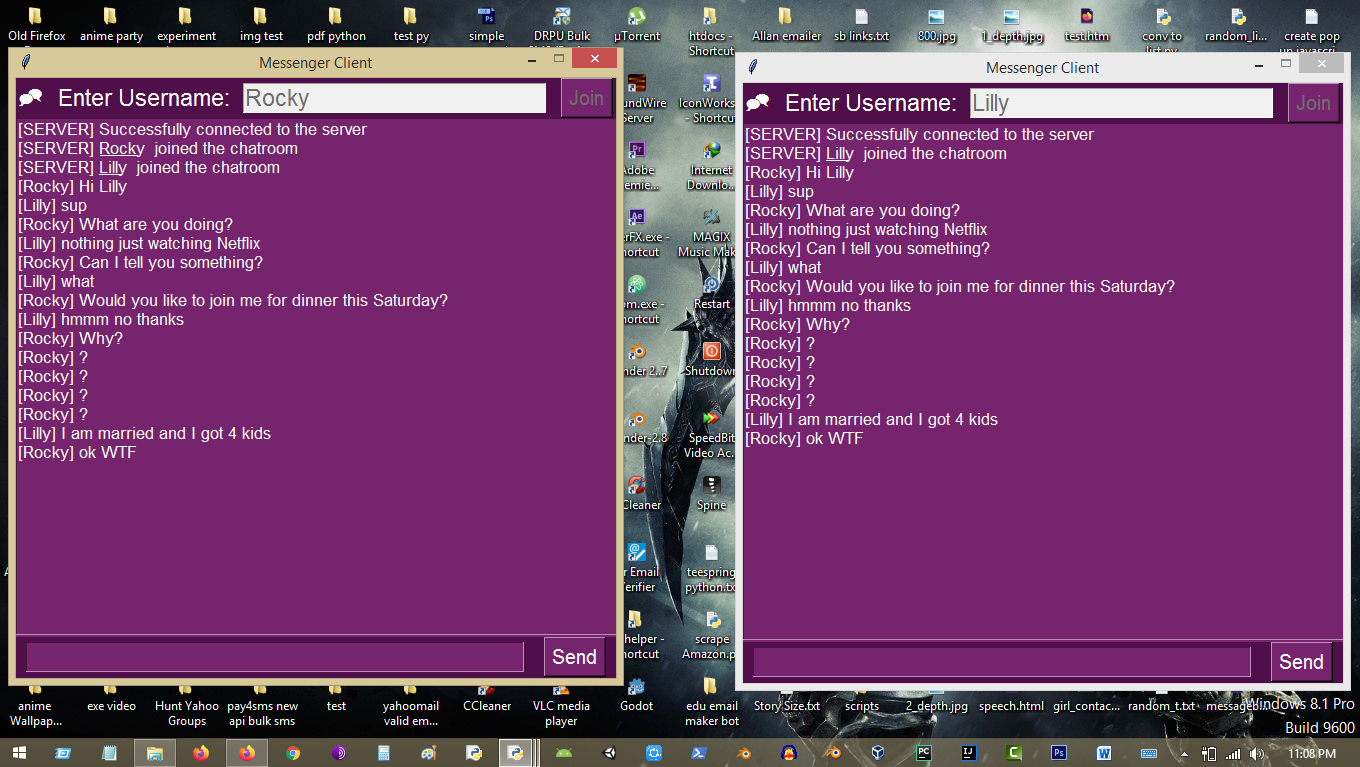The width and height of the screenshot is (1360, 767).
Task: Select the edu email maker bot folder
Action: [711, 702]
